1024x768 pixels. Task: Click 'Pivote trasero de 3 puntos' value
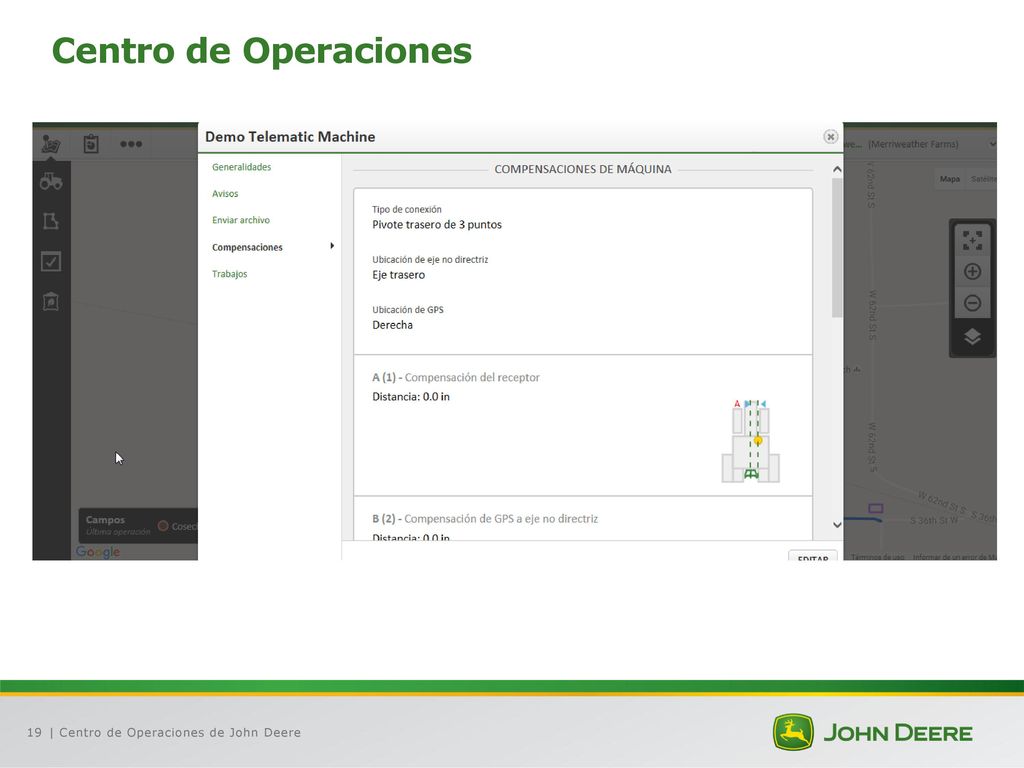coord(436,225)
